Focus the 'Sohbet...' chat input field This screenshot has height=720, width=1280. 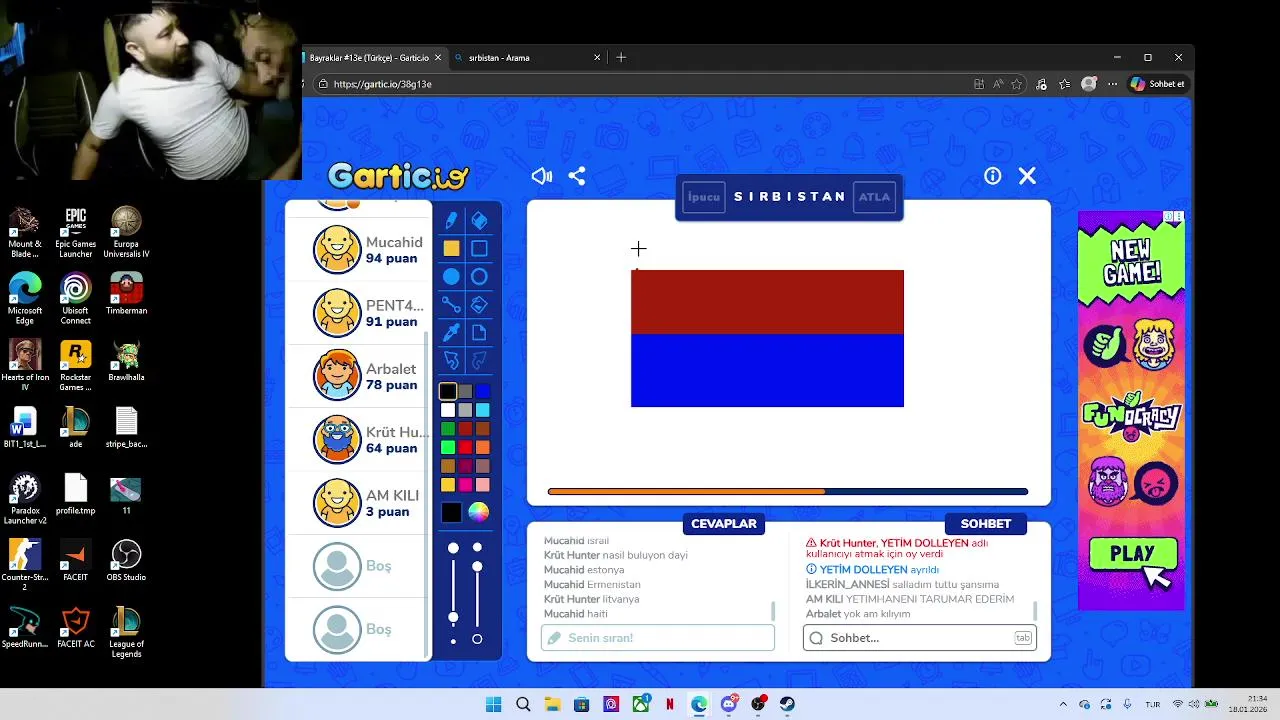tap(920, 638)
